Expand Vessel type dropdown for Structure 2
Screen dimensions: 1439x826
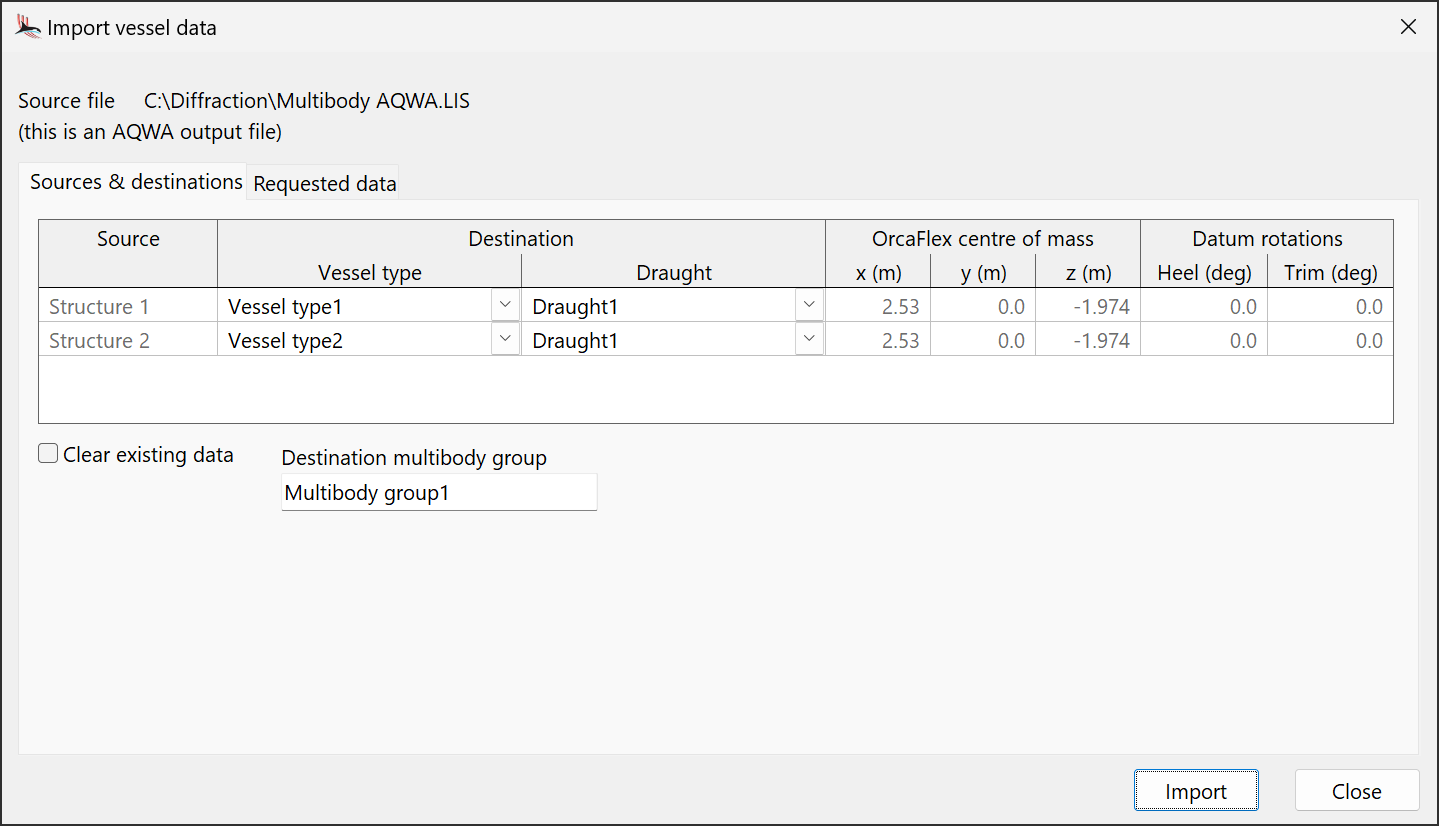(506, 340)
